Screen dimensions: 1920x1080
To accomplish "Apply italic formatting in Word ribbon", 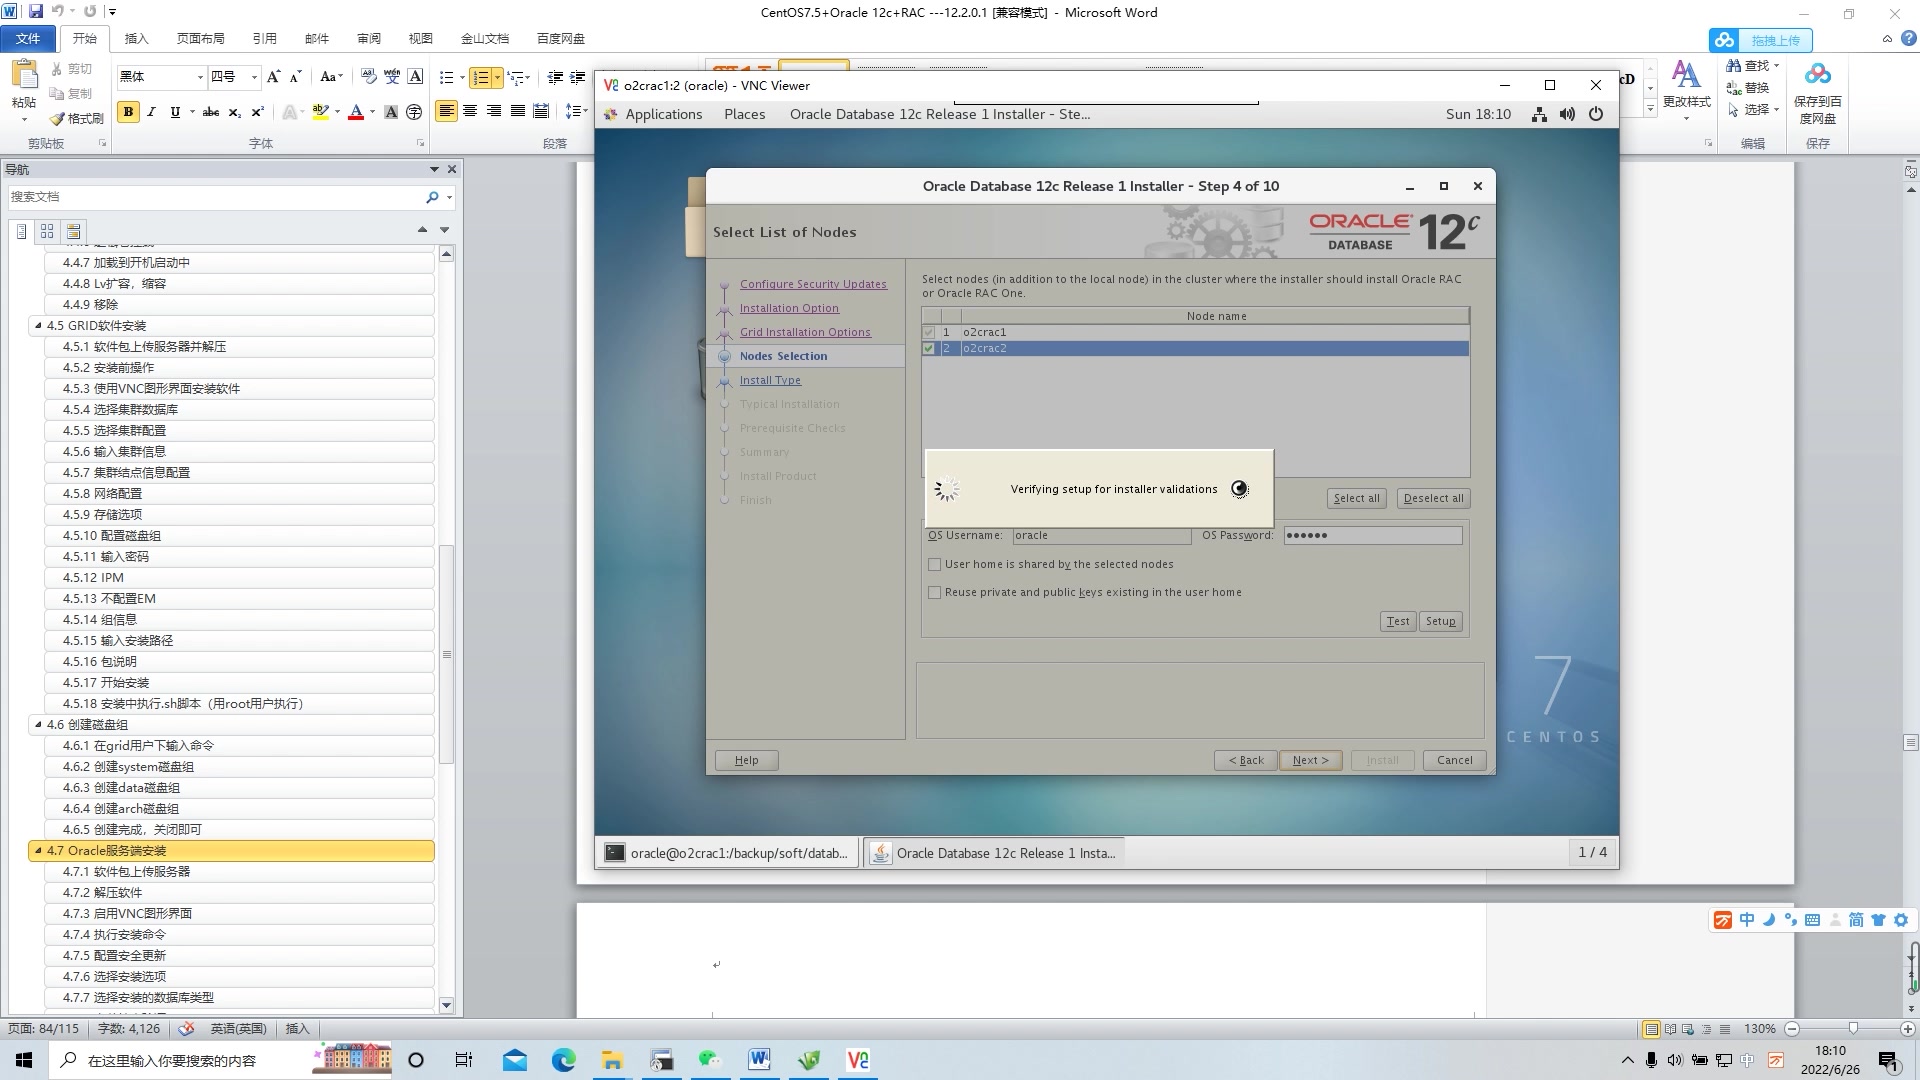I will (x=151, y=112).
